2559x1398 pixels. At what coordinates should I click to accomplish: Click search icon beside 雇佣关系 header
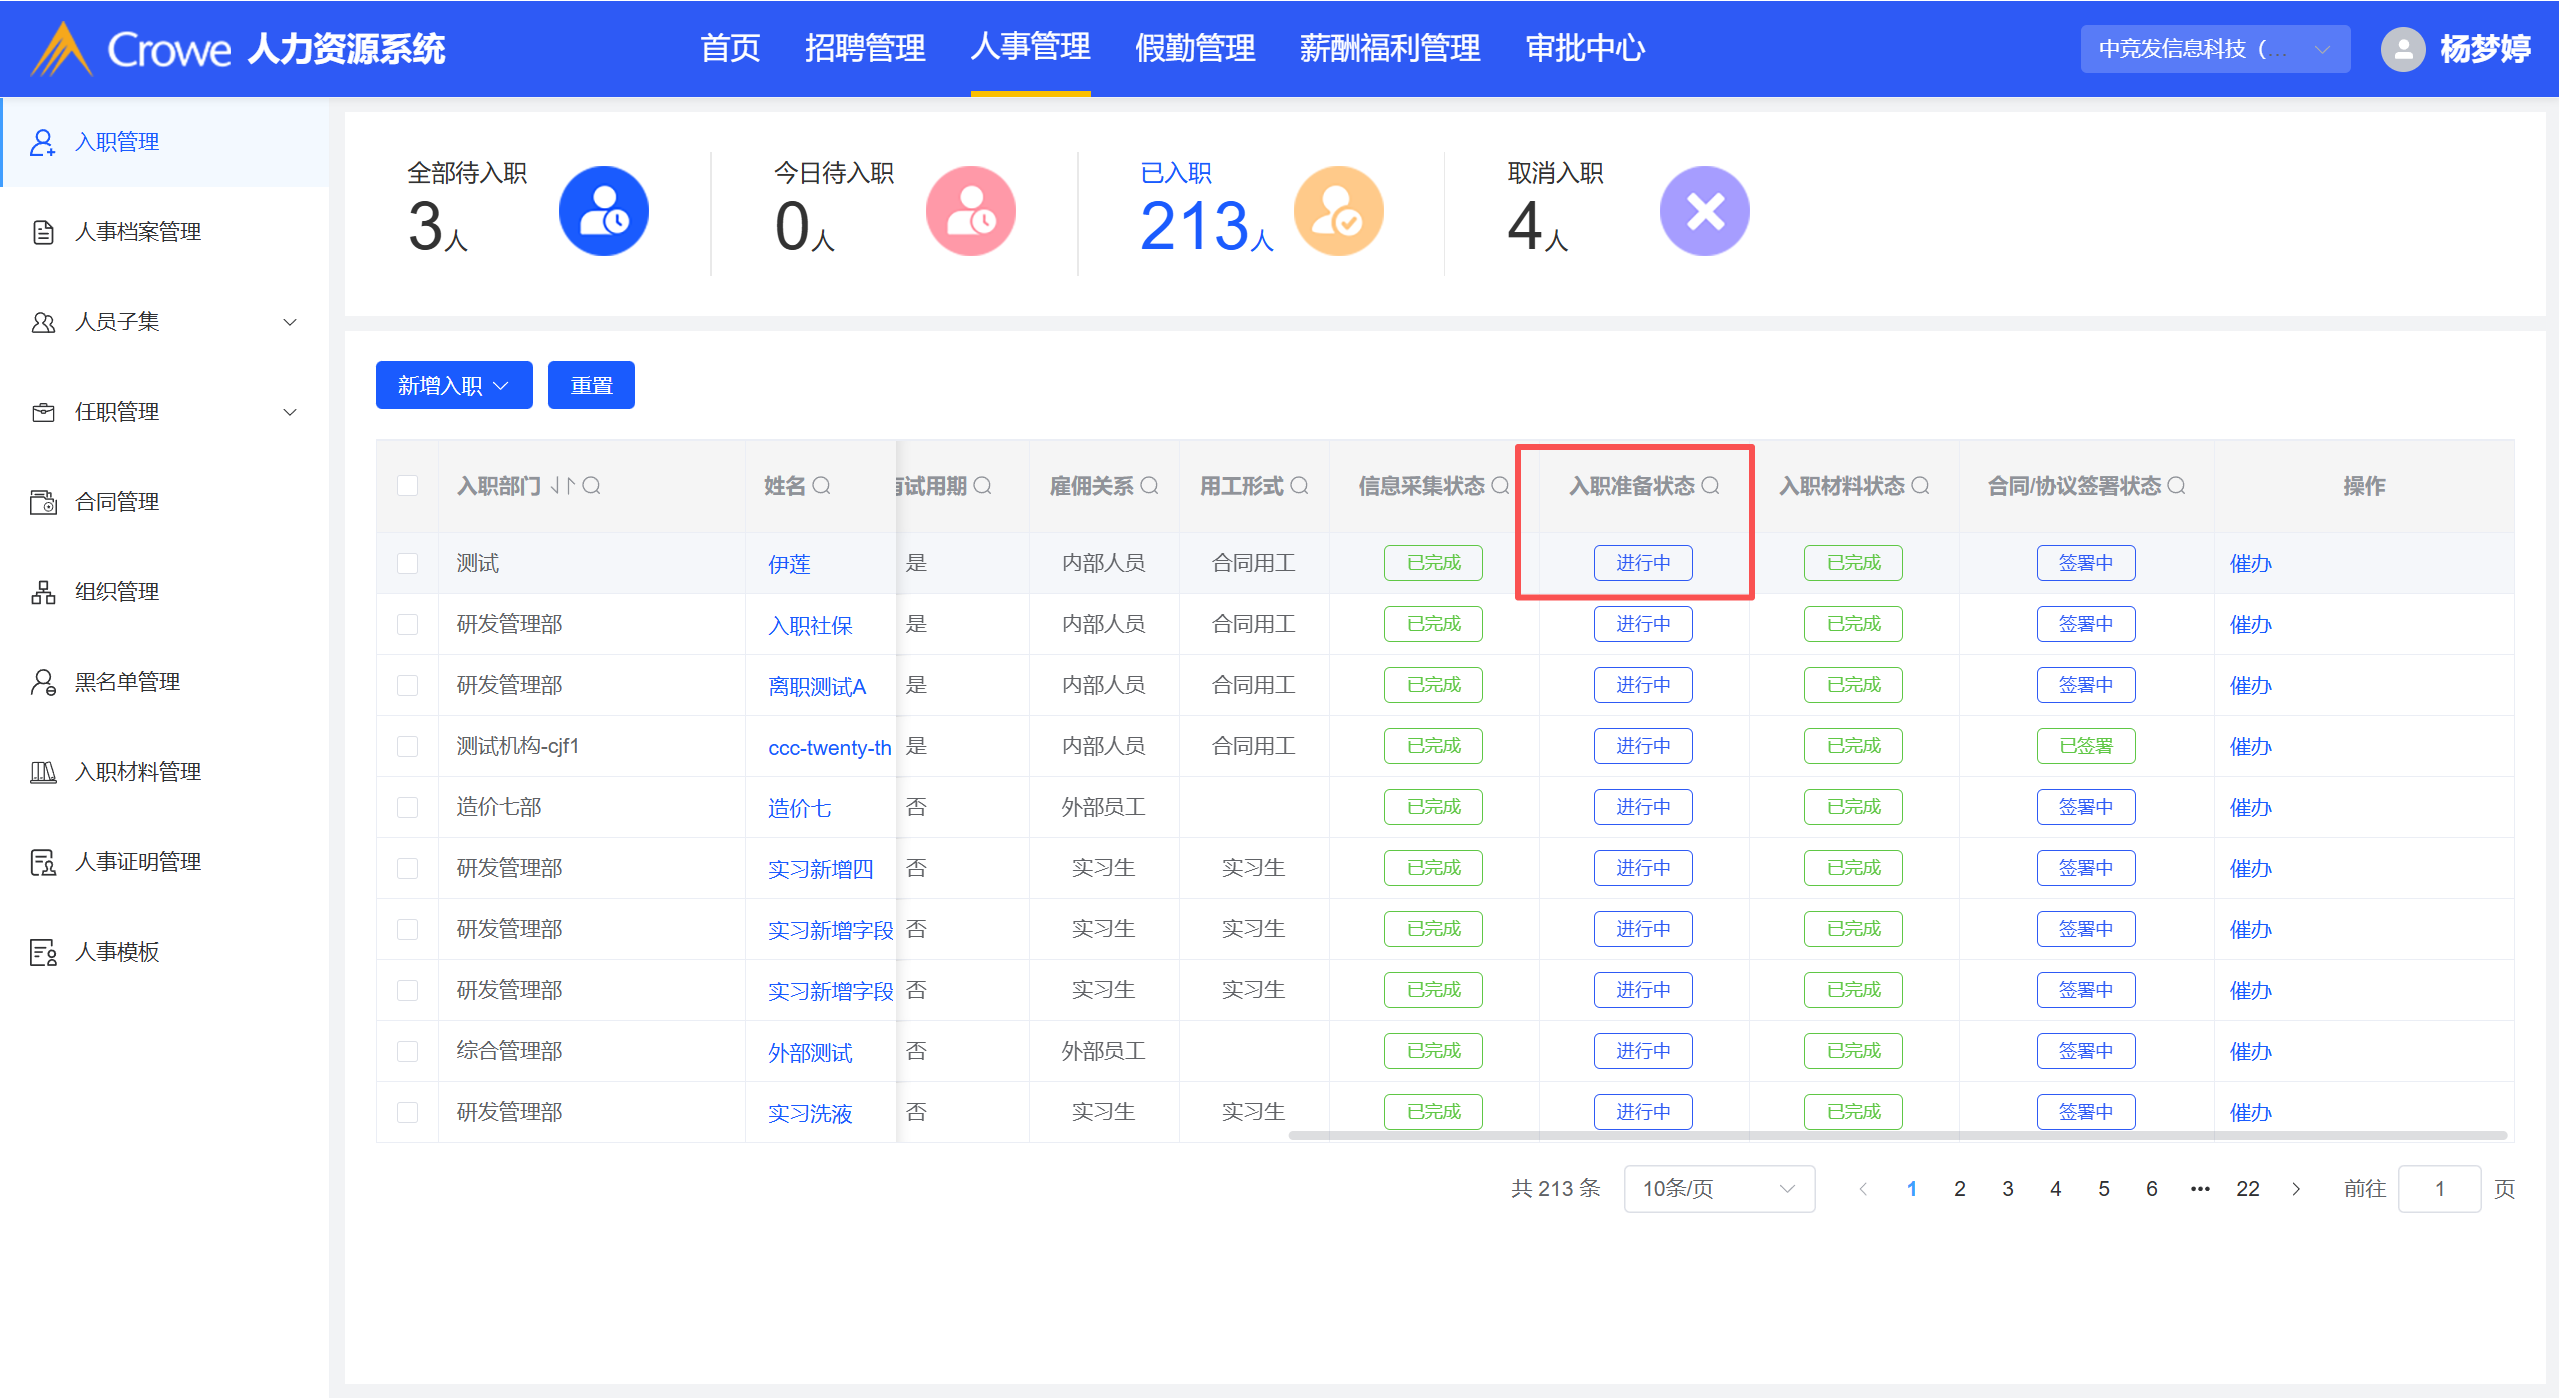(x=1150, y=486)
